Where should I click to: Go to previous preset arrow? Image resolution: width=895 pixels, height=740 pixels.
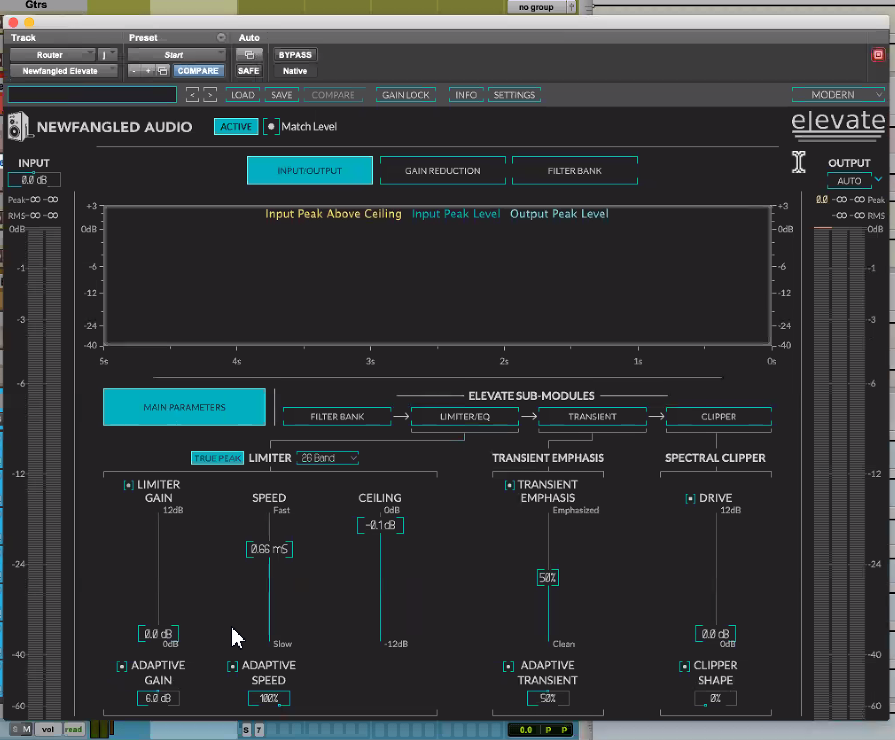pos(192,95)
